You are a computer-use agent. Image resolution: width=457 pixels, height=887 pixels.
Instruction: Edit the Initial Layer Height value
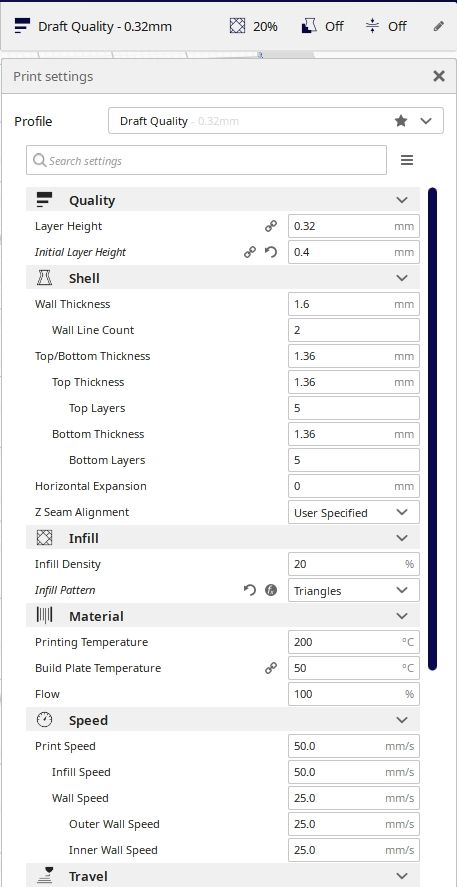[354, 252]
